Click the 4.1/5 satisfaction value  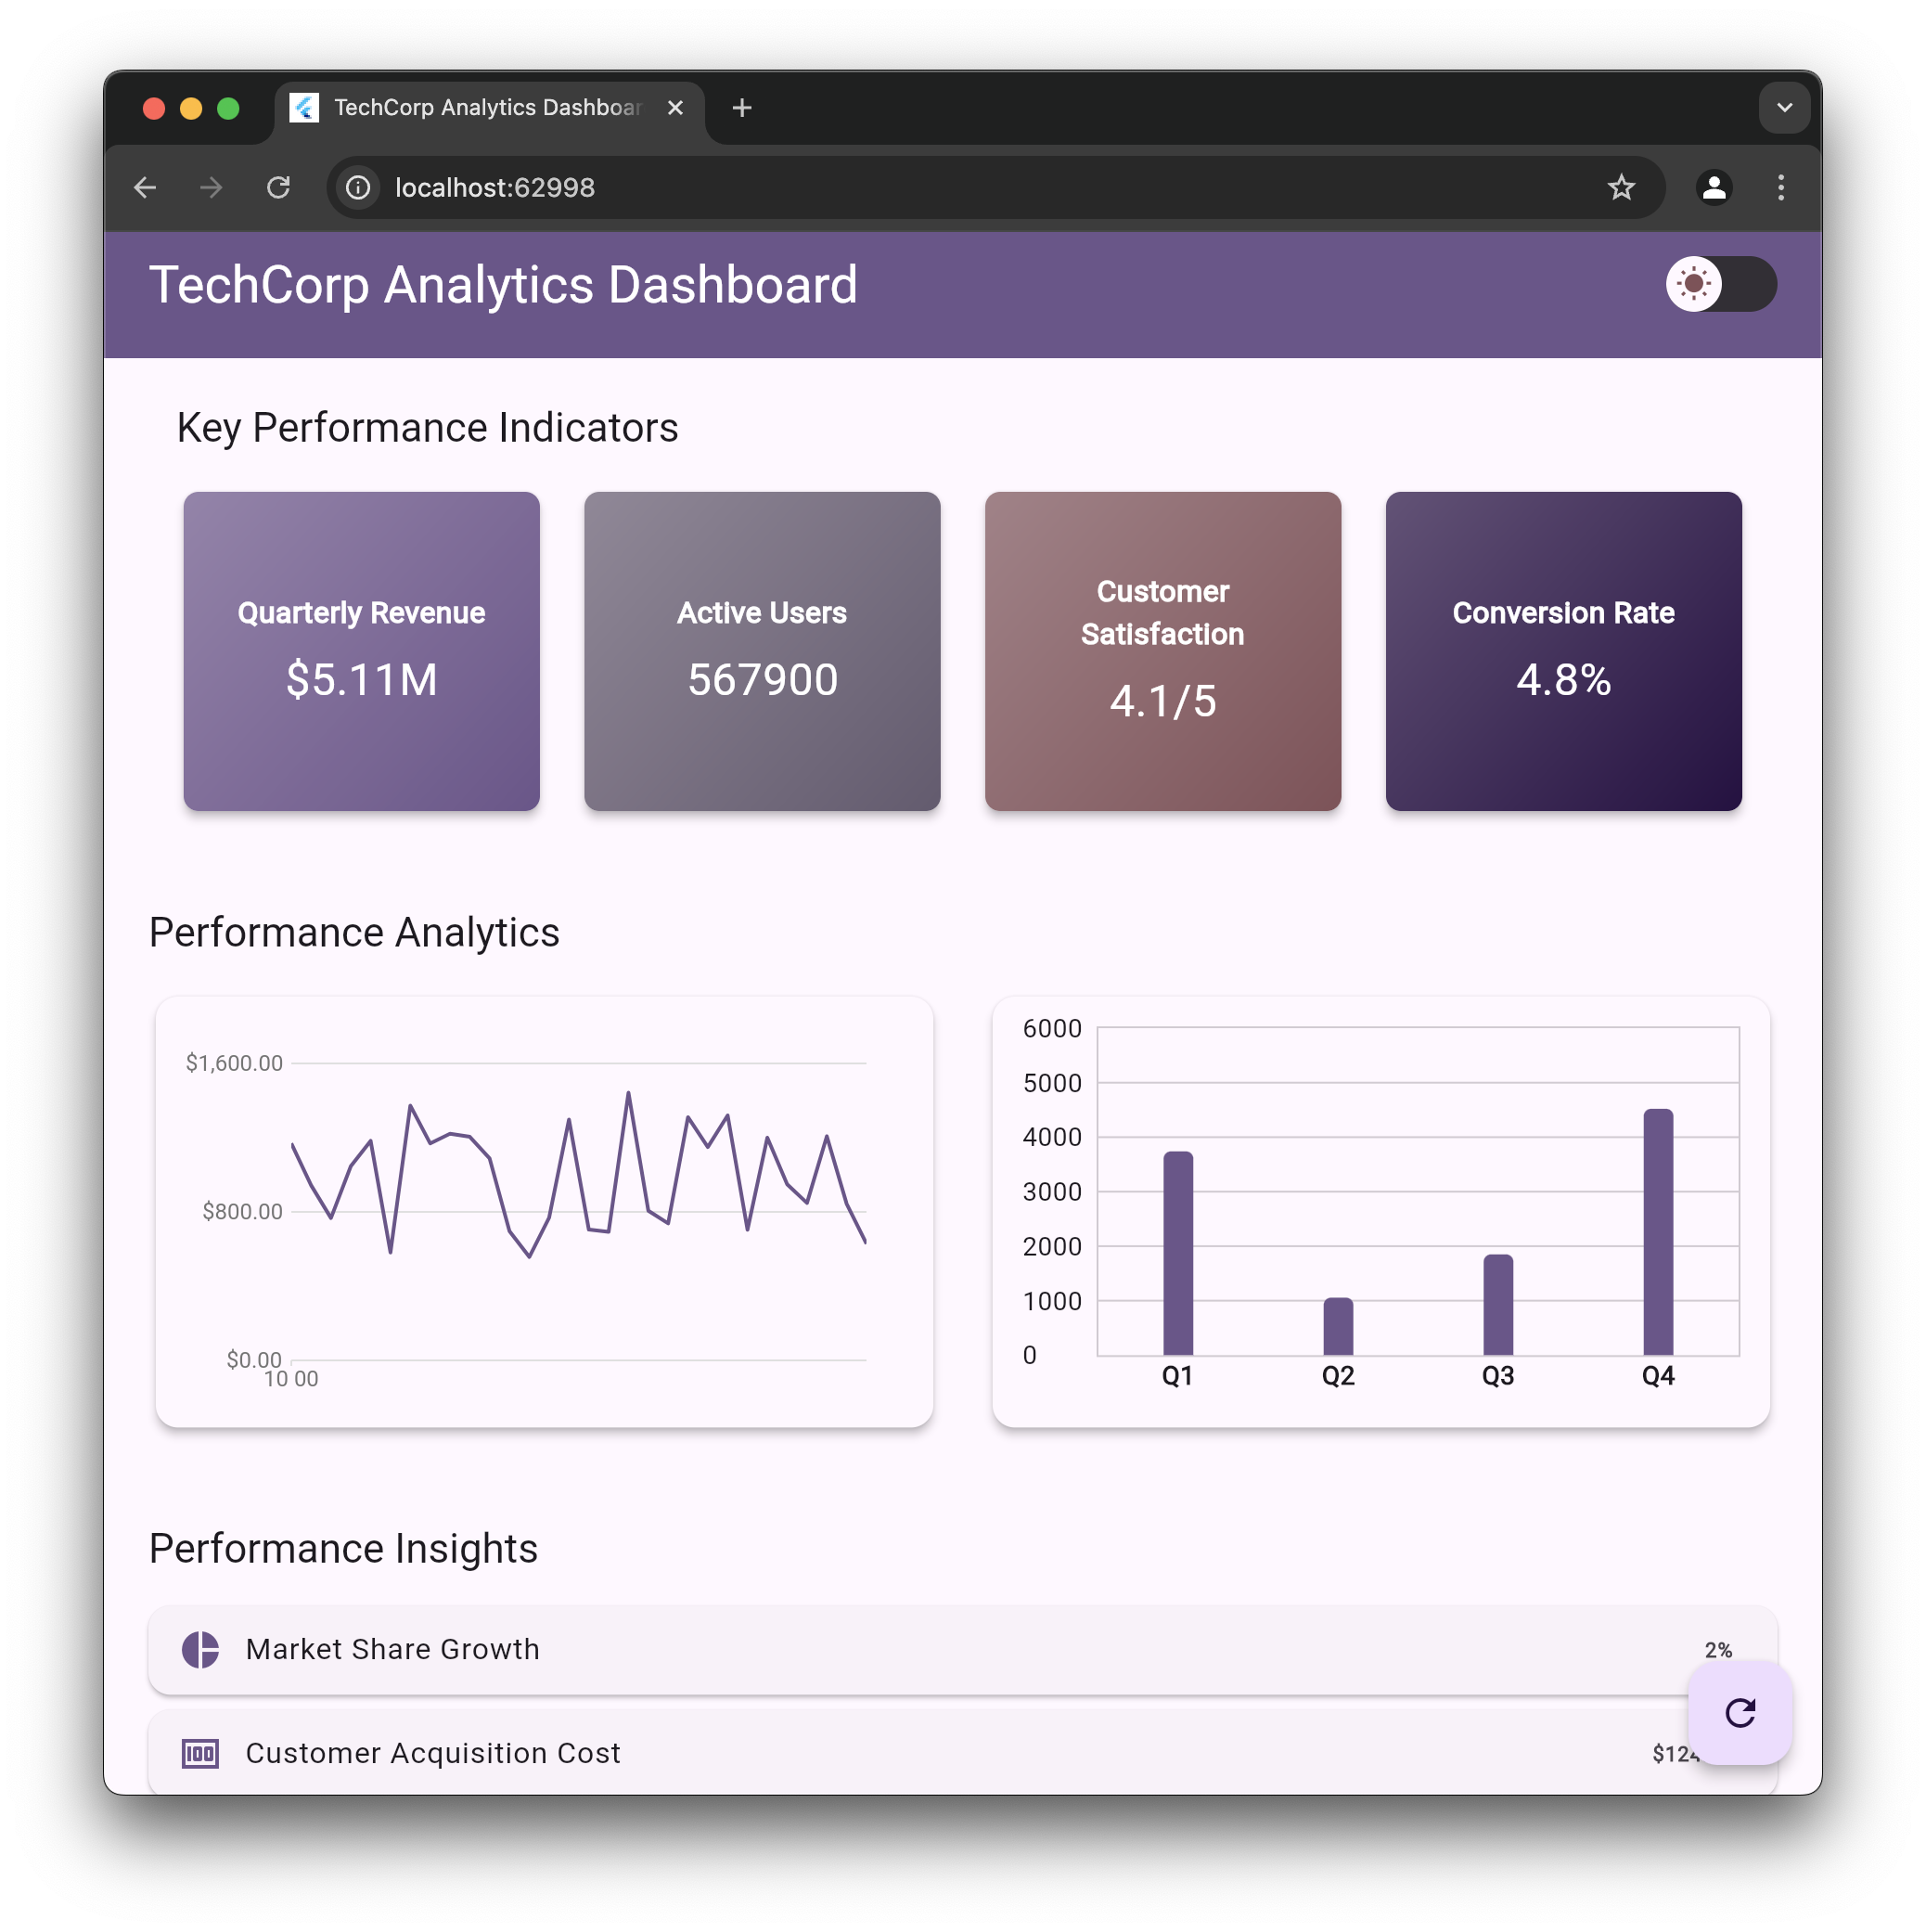click(x=1163, y=701)
